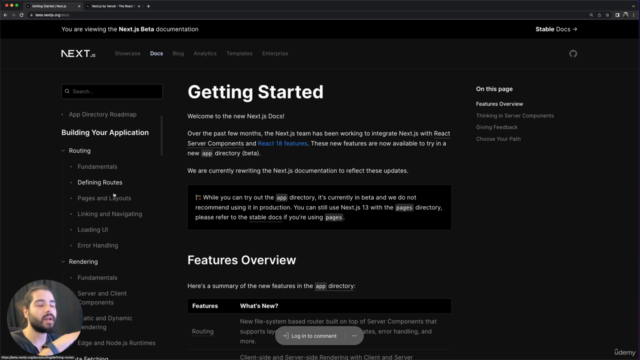Jump to Features Overview in On this page
Viewport: 640px width, 360px height.
tap(499, 104)
